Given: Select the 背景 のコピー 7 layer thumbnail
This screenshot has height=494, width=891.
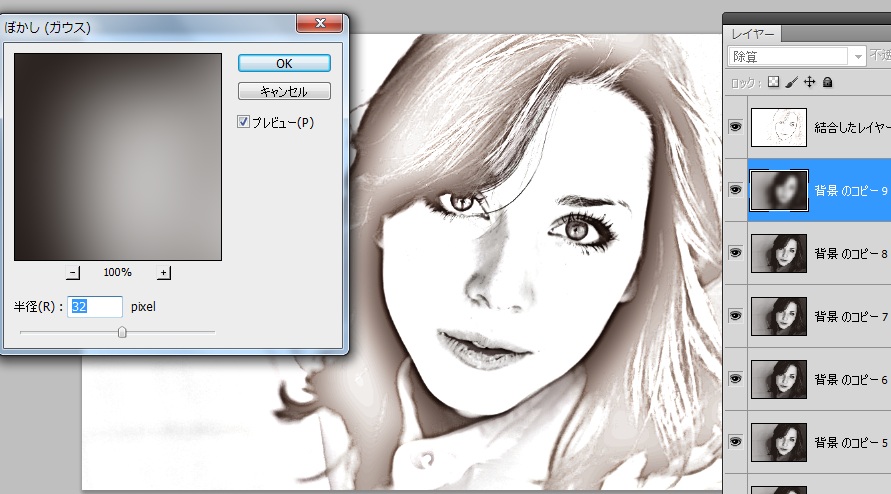Looking at the screenshot, I should point(779,316).
